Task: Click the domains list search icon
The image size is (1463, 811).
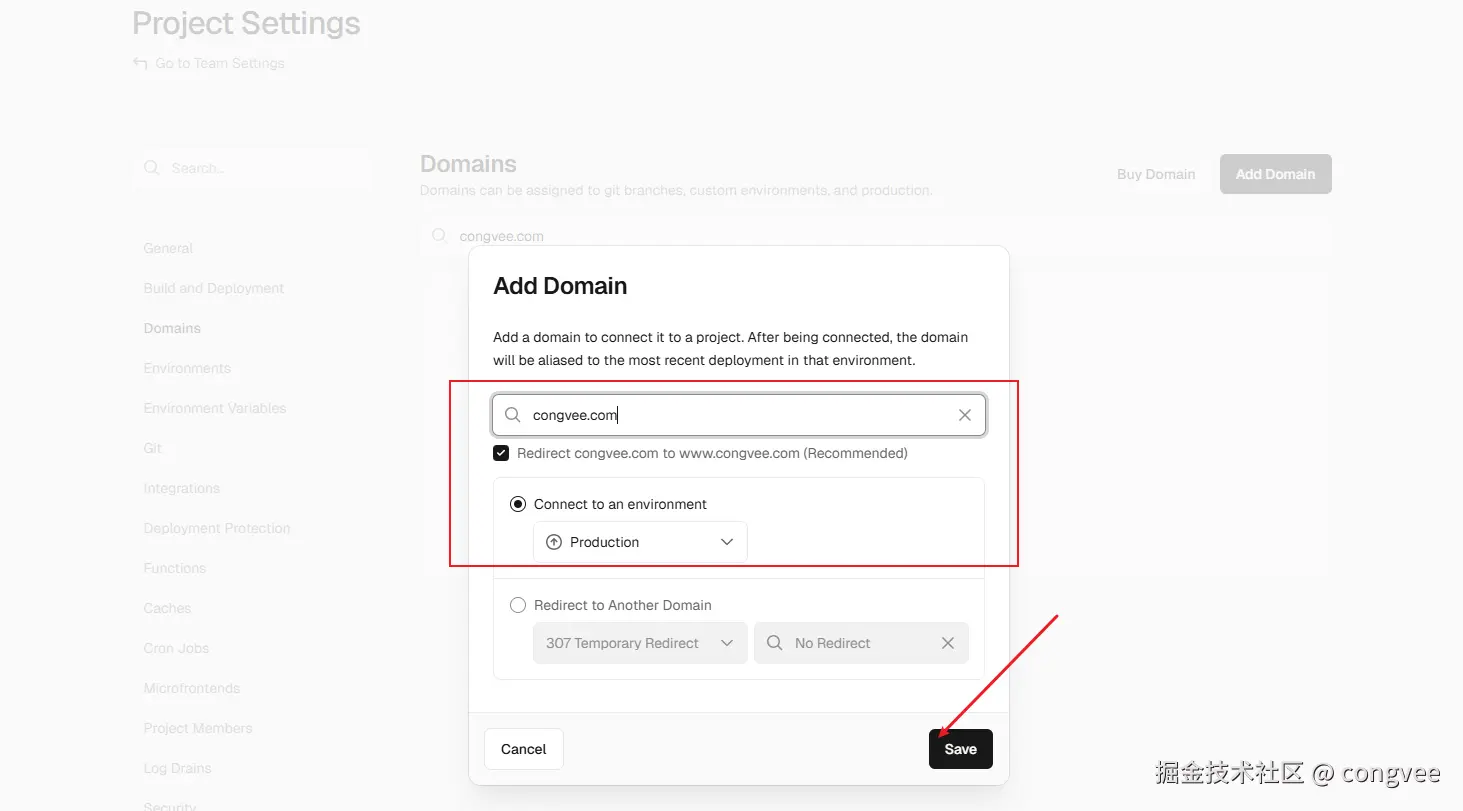Action: [438, 236]
